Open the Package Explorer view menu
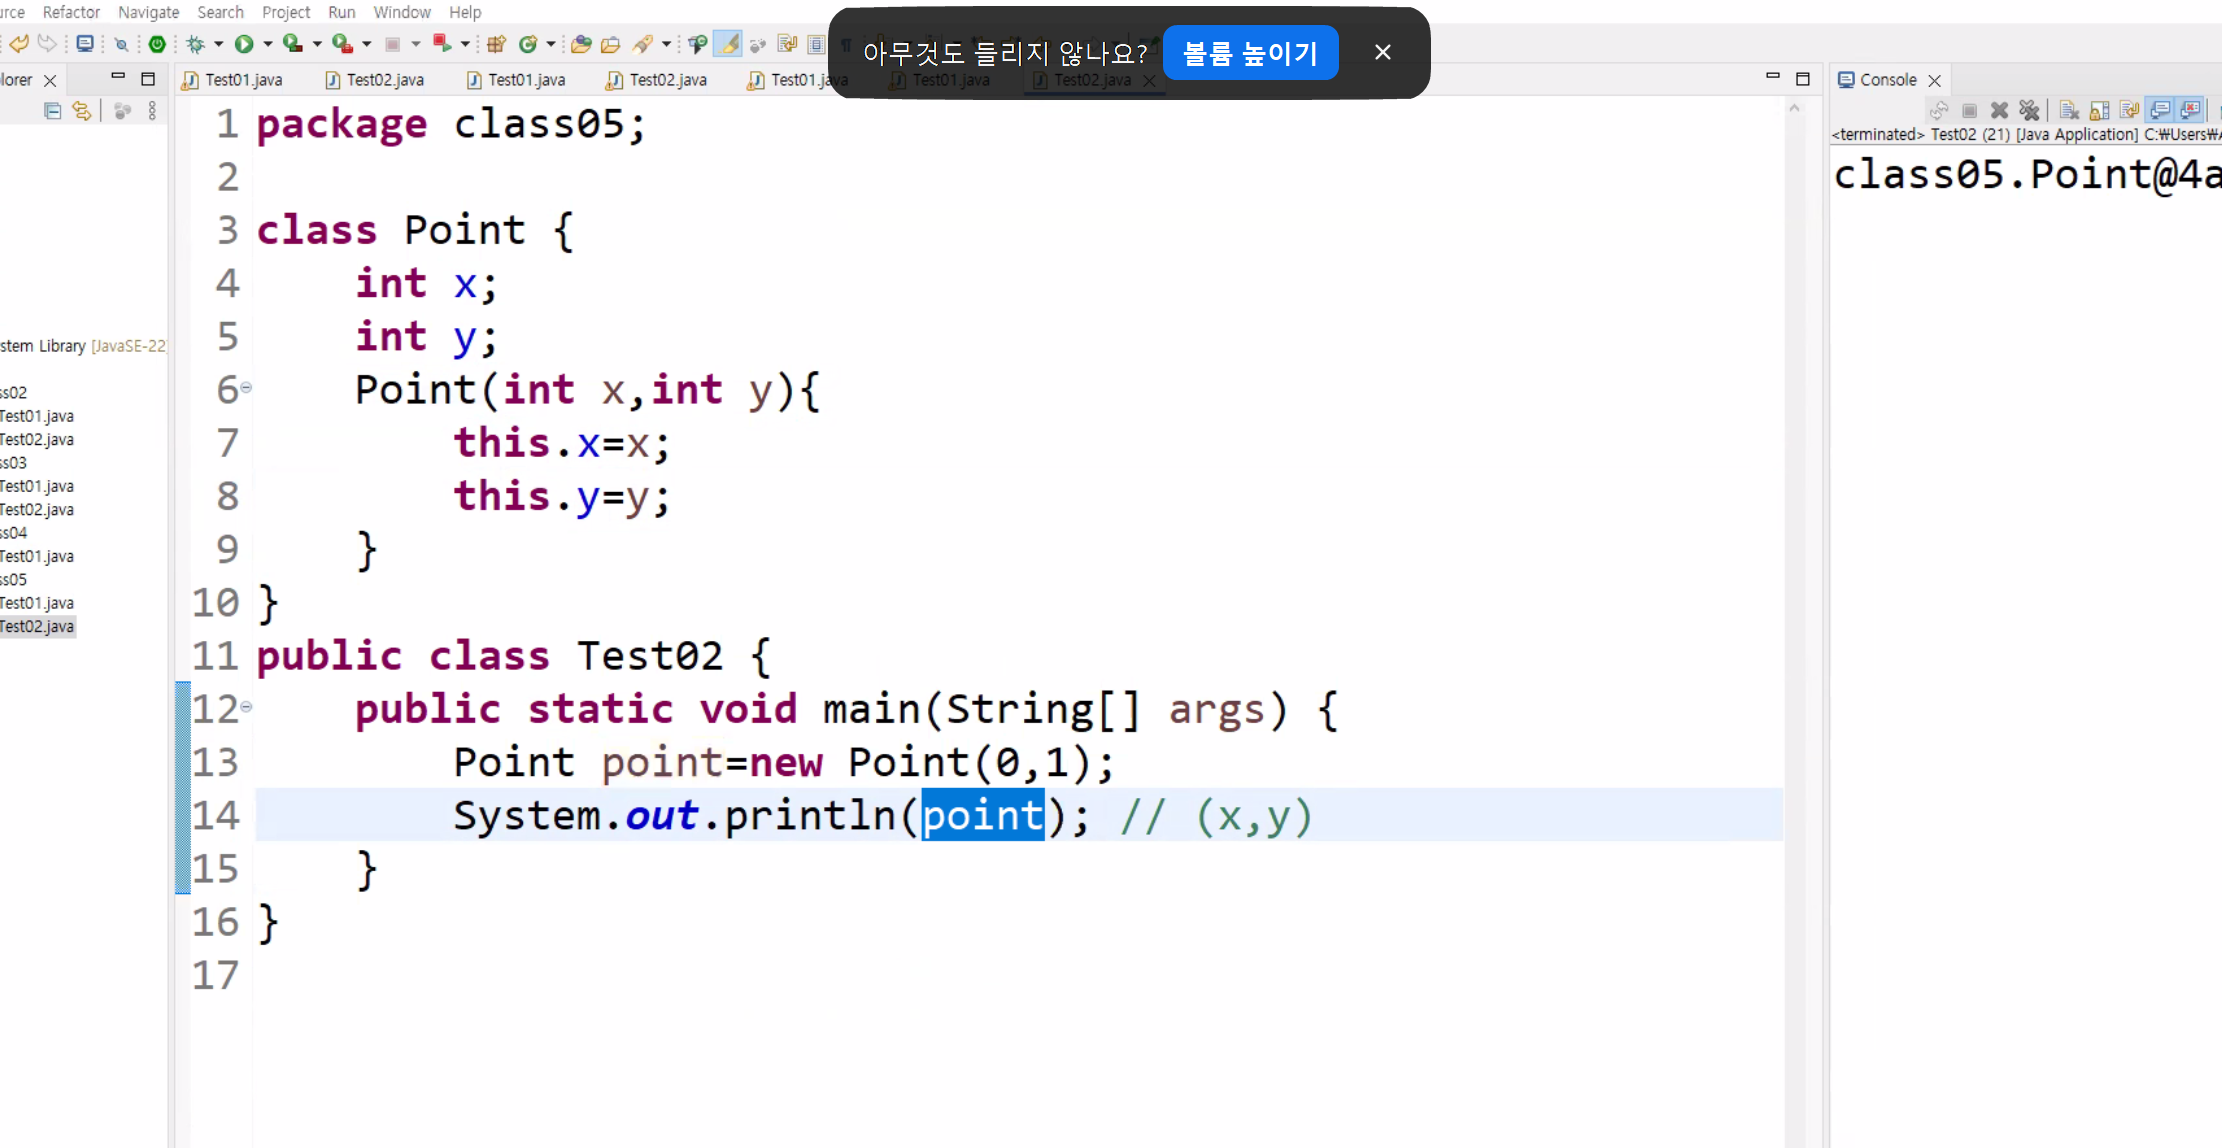This screenshot has height=1148, width=2222. pos(152,111)
